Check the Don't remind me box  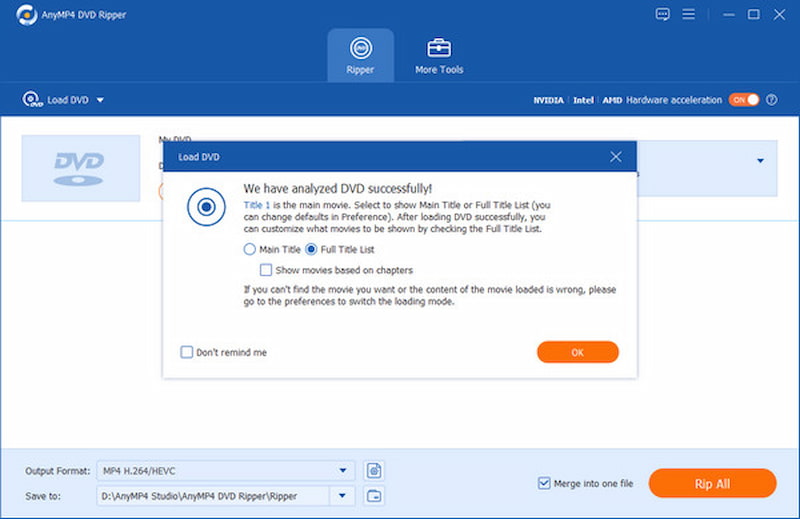tap(187, 352)
